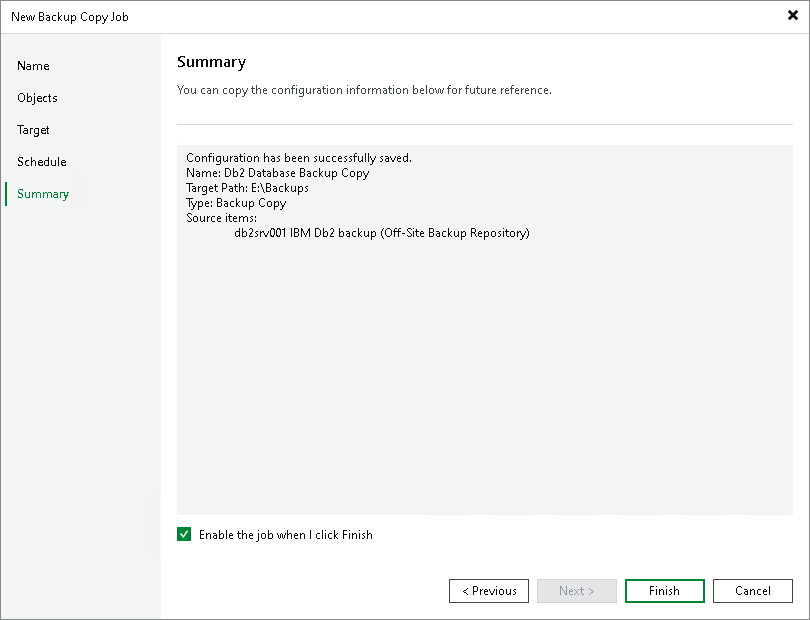Switch to the Schedule step
Screen dimensions: 810x620
[x=41, y=162]
